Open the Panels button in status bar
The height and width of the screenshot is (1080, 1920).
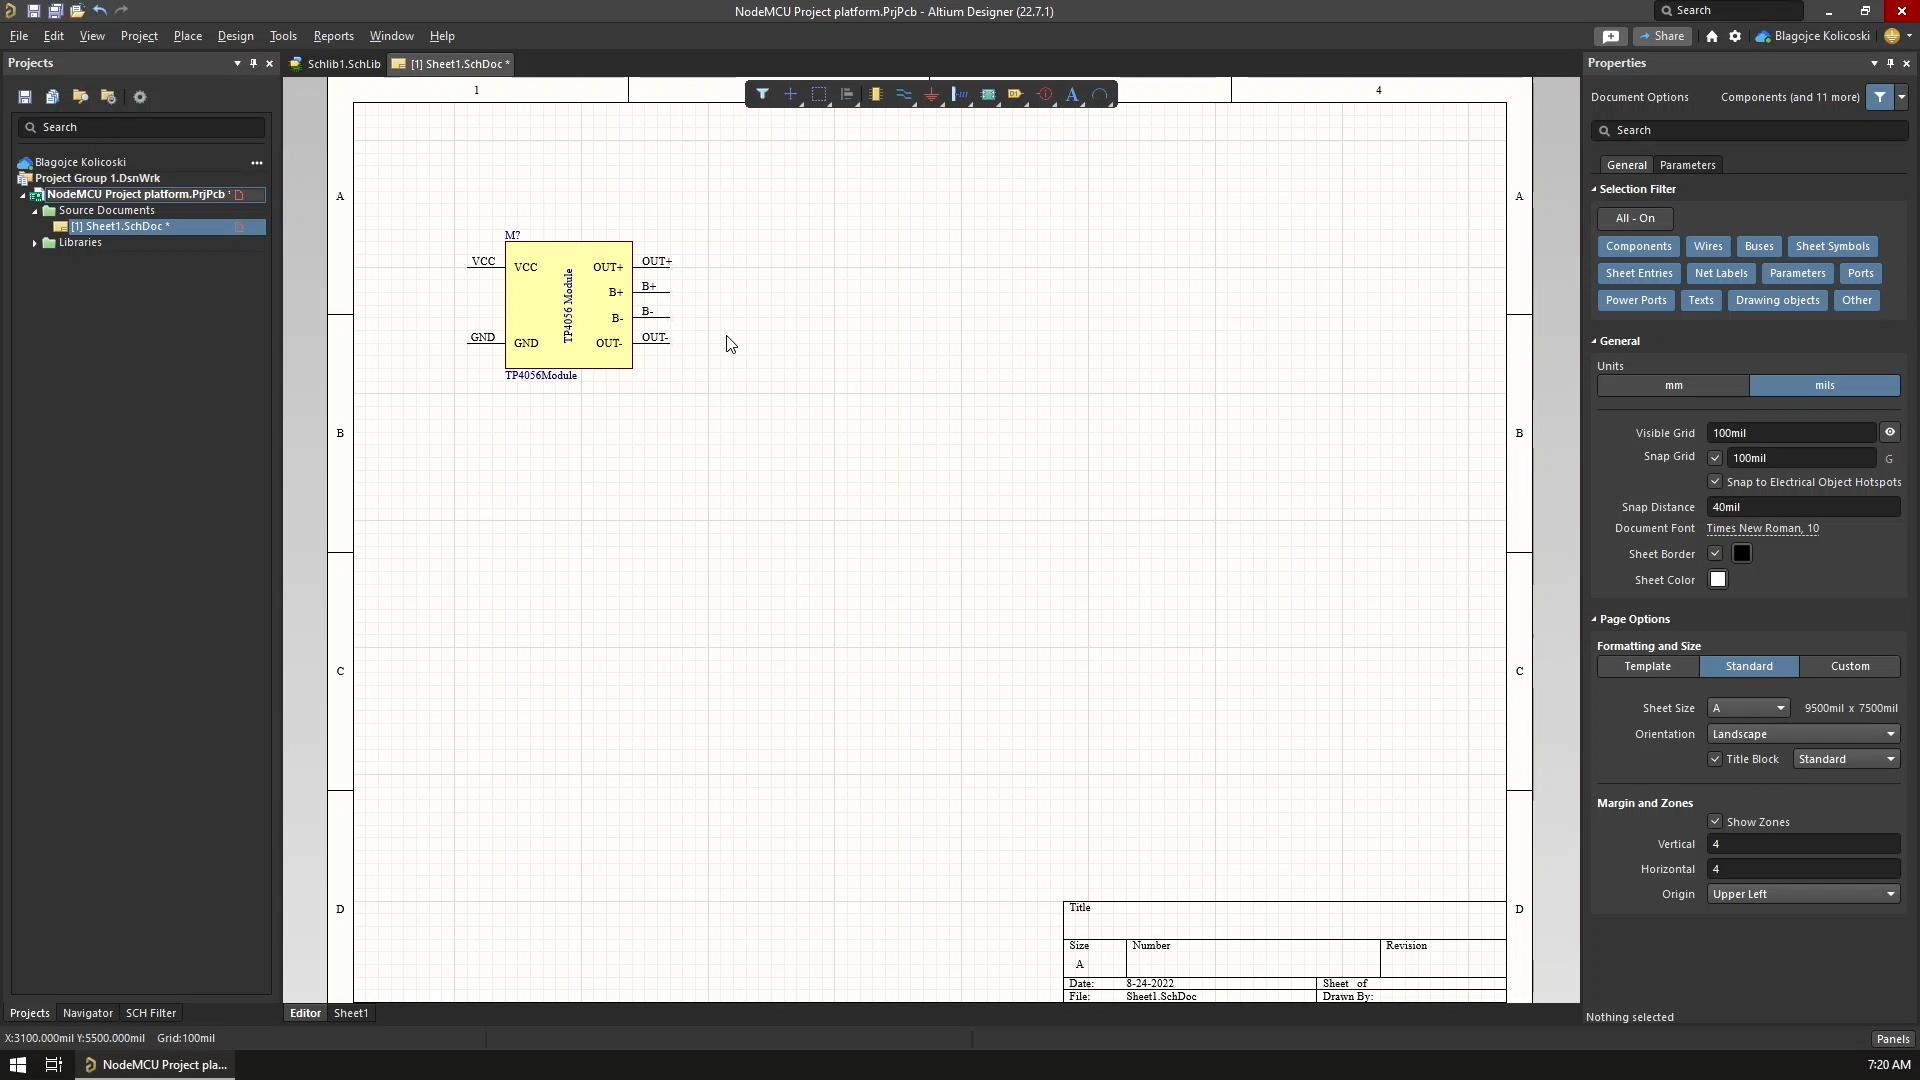point(1892,1039)
